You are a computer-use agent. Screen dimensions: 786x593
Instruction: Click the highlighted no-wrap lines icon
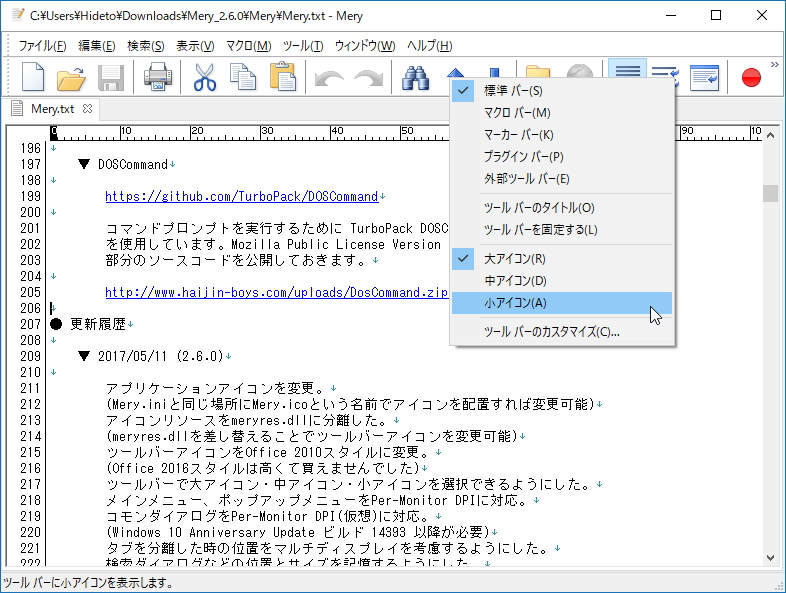click(627, 70)
